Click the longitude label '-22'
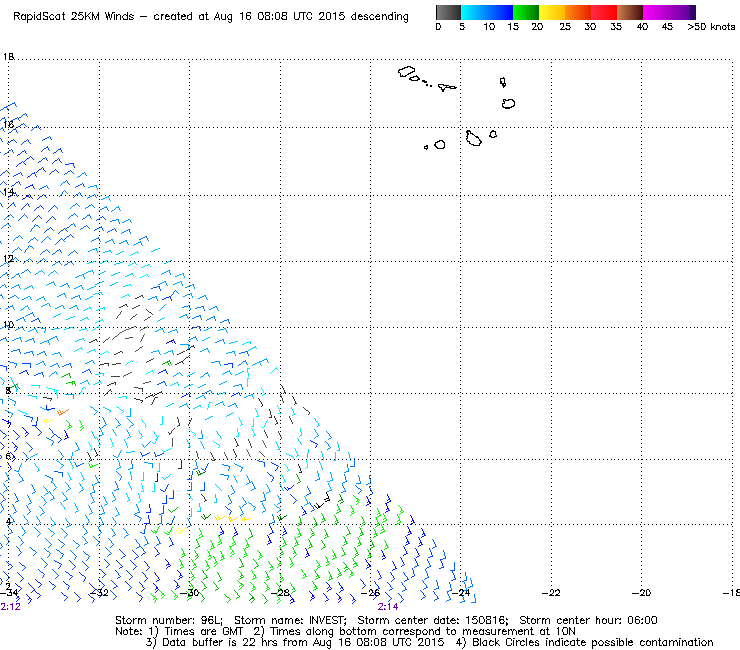The height and width of the screenshot is (650, 740). click(551, 593)
